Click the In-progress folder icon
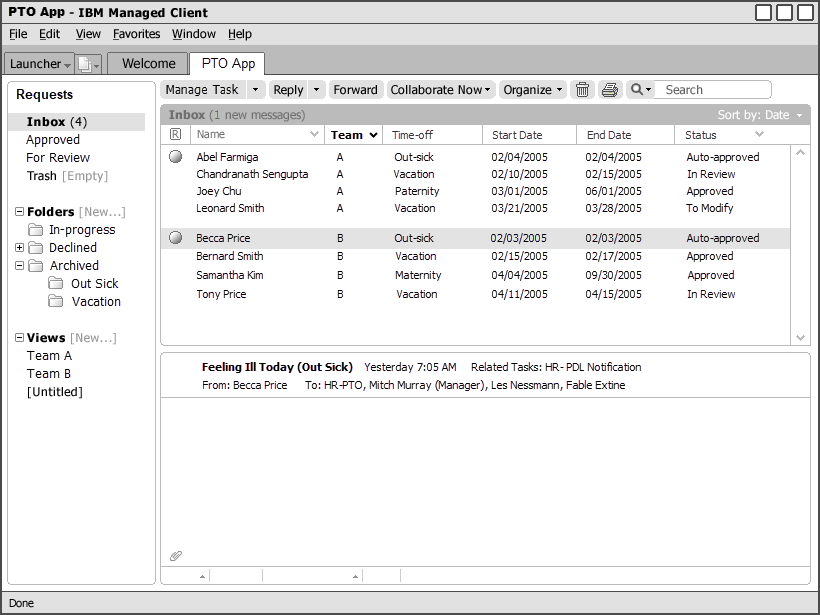This screenshot has height=615, width=820. [x=36, y=230]
